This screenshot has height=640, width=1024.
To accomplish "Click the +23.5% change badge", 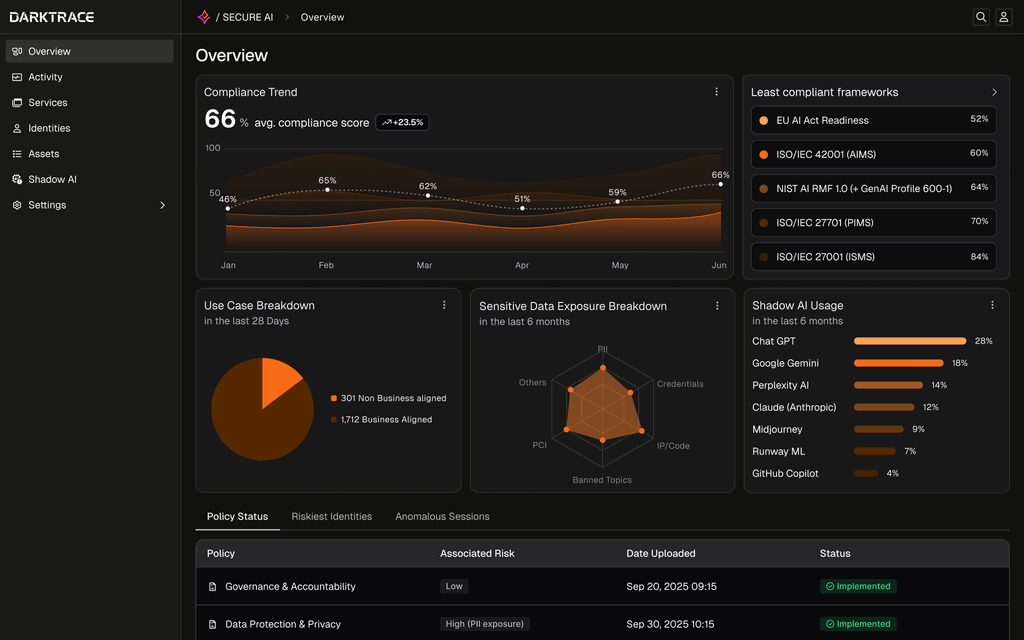I will pos(402,122).
